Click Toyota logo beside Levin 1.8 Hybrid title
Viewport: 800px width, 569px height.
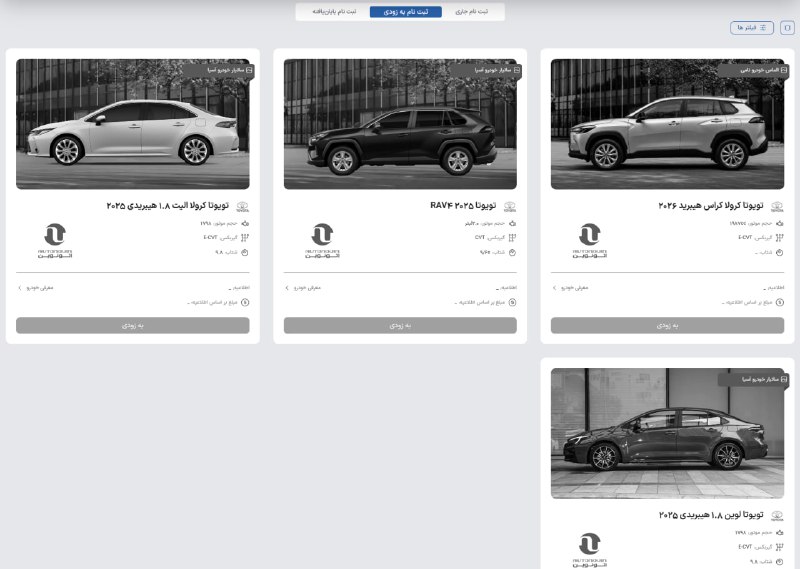tap(777, 516)
